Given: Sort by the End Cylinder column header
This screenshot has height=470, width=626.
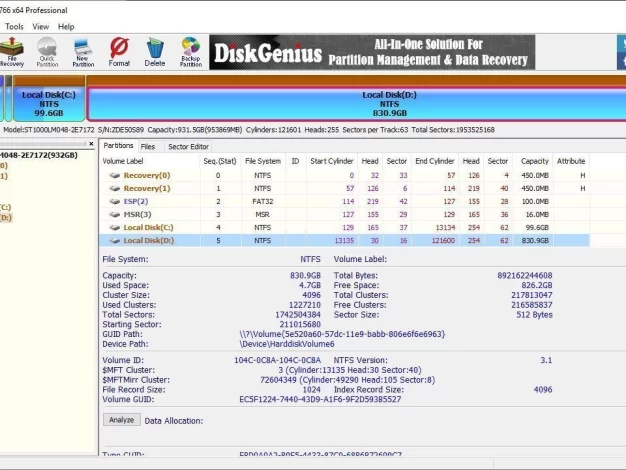Looking at the screenshot, I should click(435, 161).
